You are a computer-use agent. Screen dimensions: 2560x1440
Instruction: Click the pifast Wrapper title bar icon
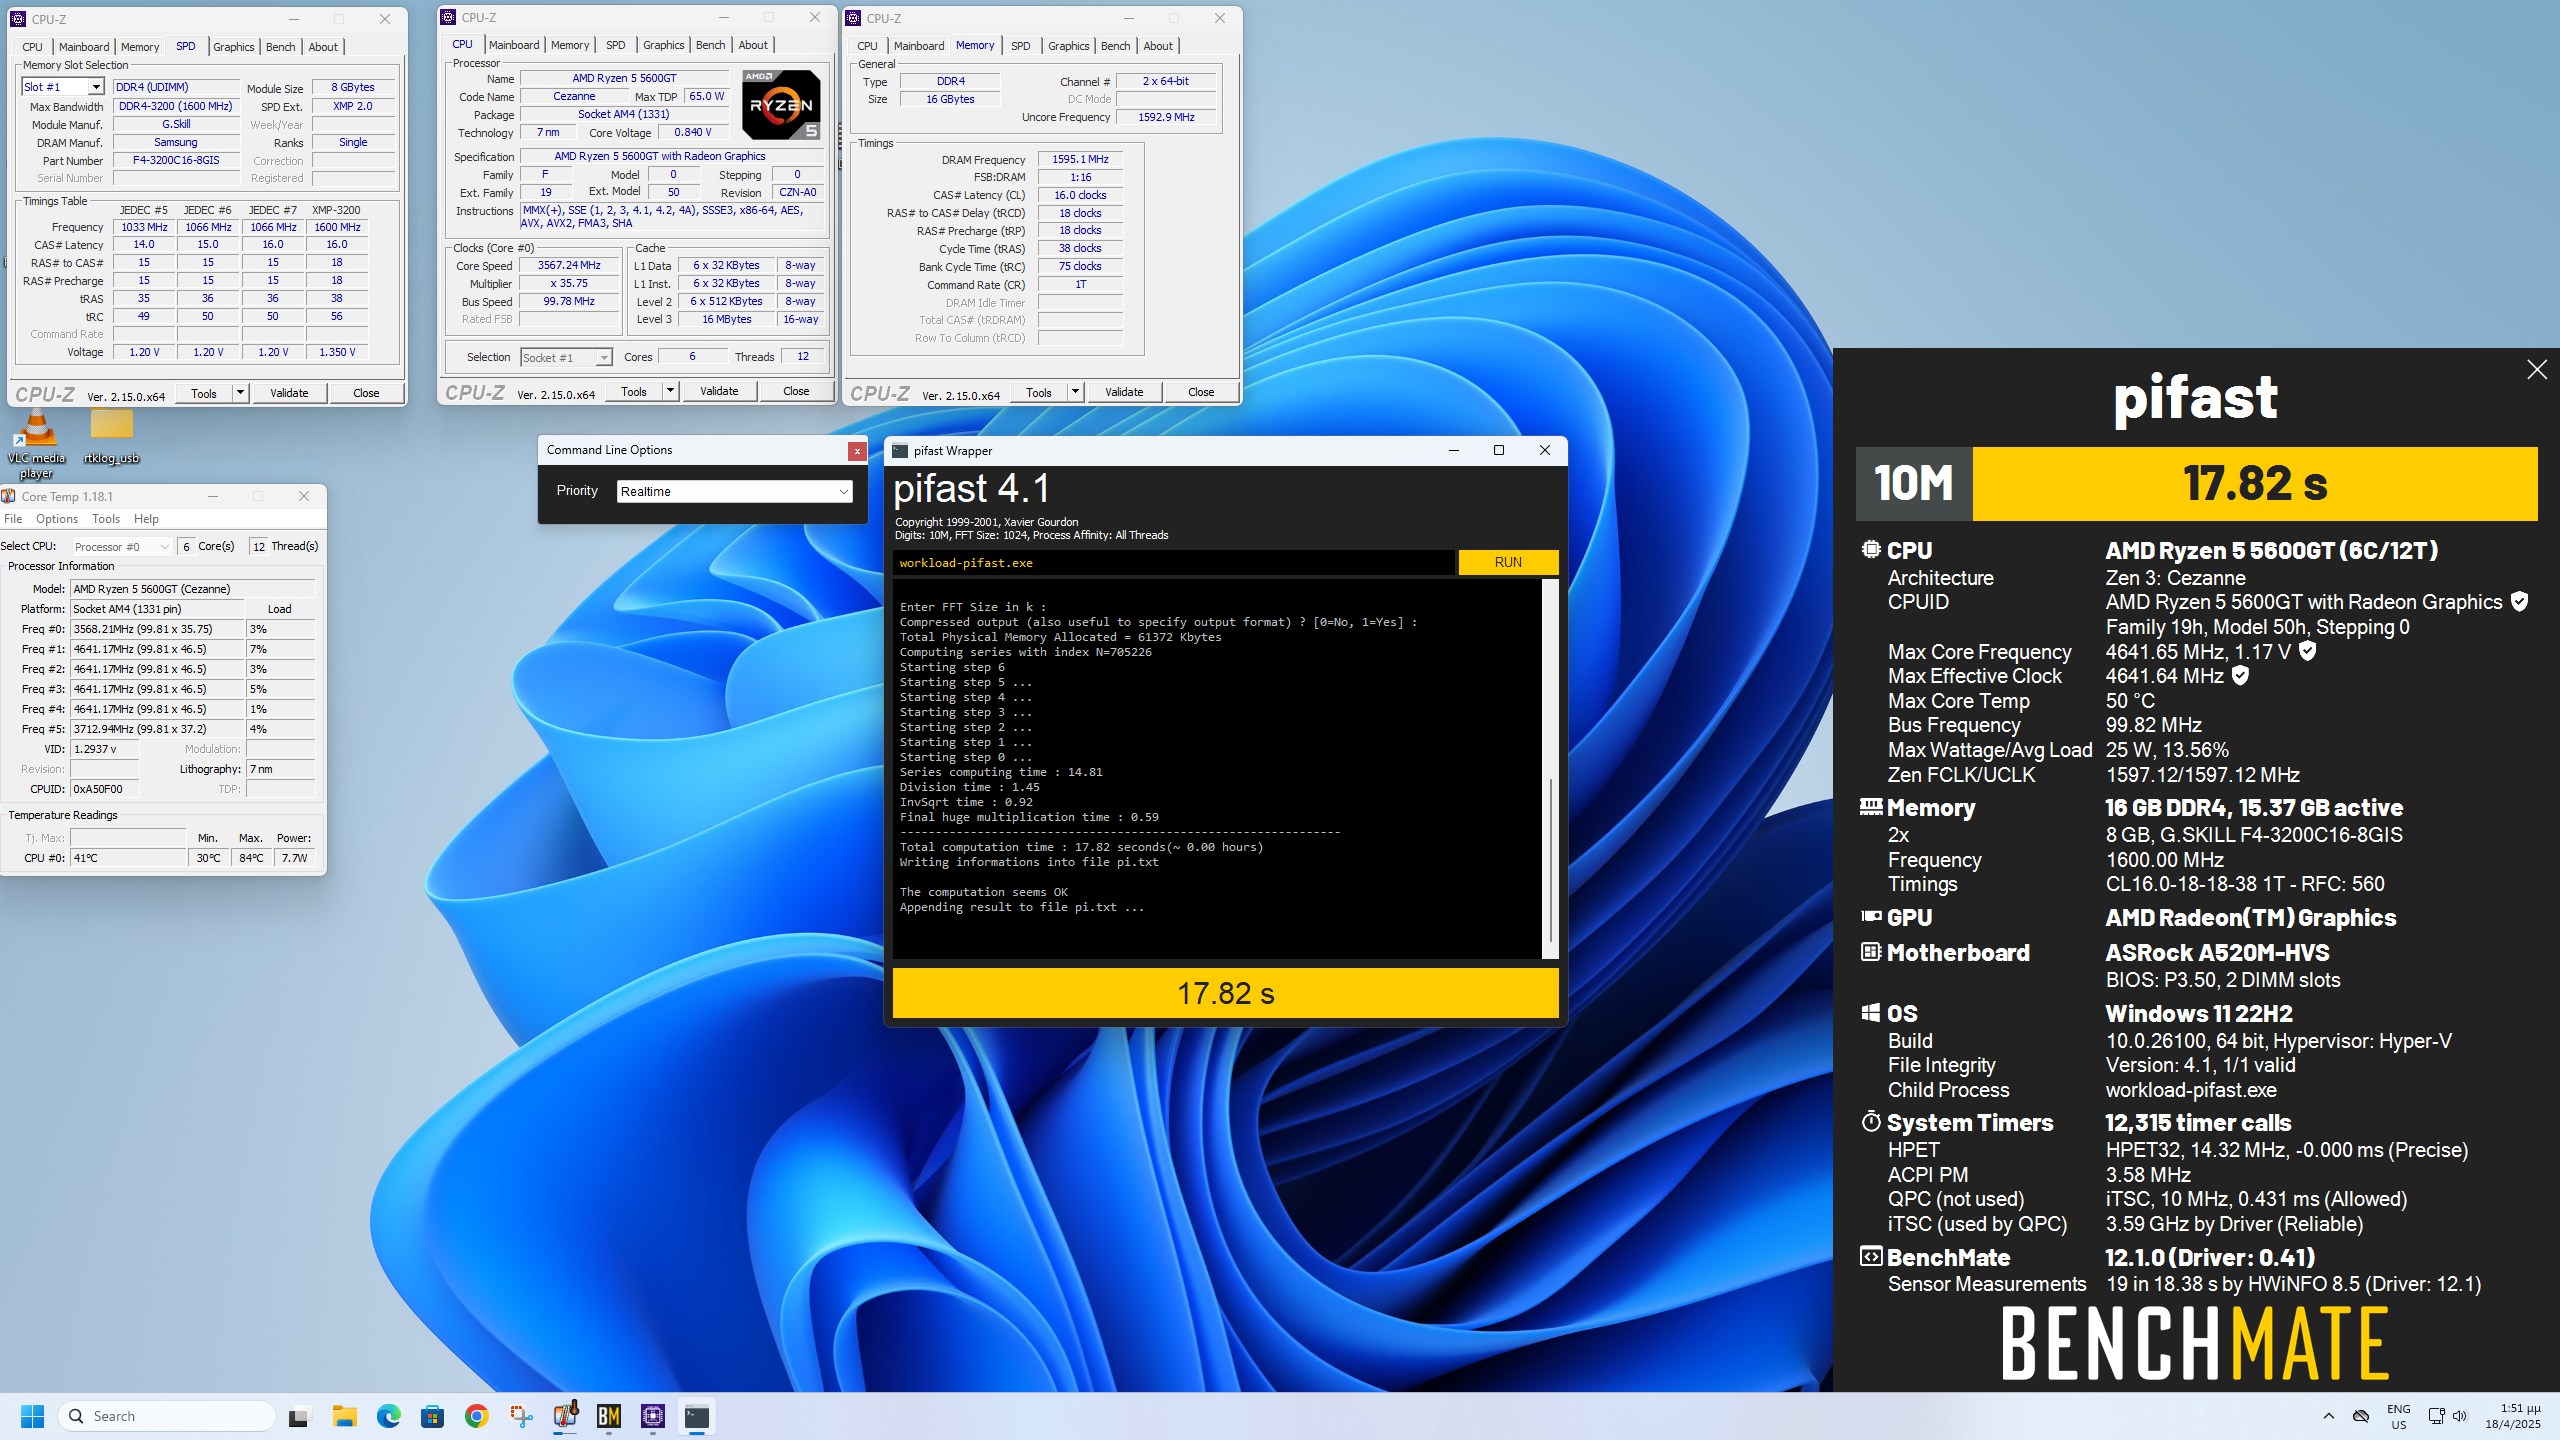coord(900,451)
